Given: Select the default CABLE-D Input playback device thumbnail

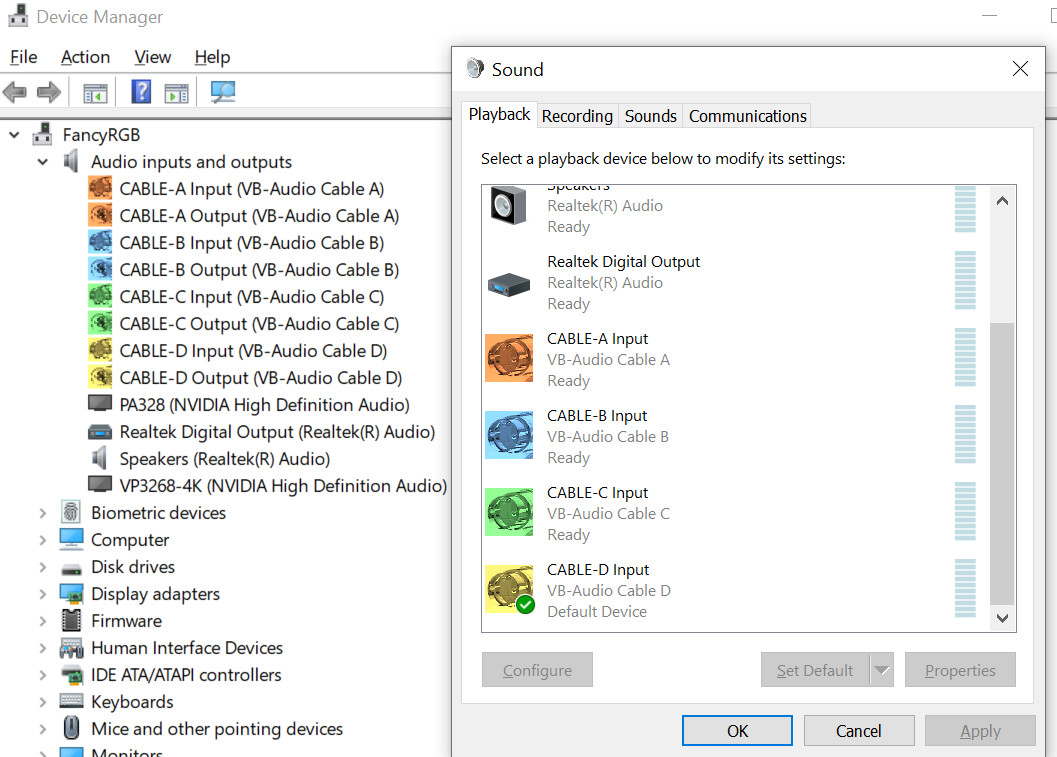Looking at the screenshot, I should click(x=509, y=588).
